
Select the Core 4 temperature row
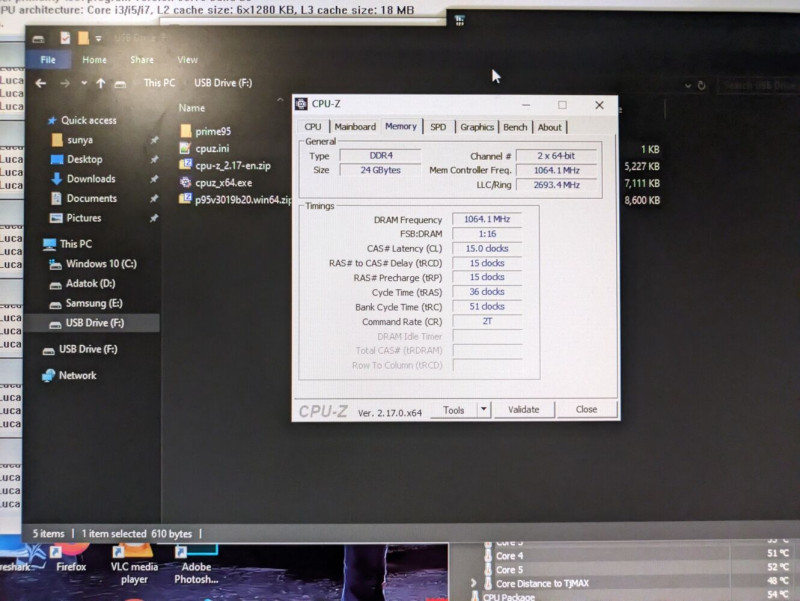[x=637, y=556]
